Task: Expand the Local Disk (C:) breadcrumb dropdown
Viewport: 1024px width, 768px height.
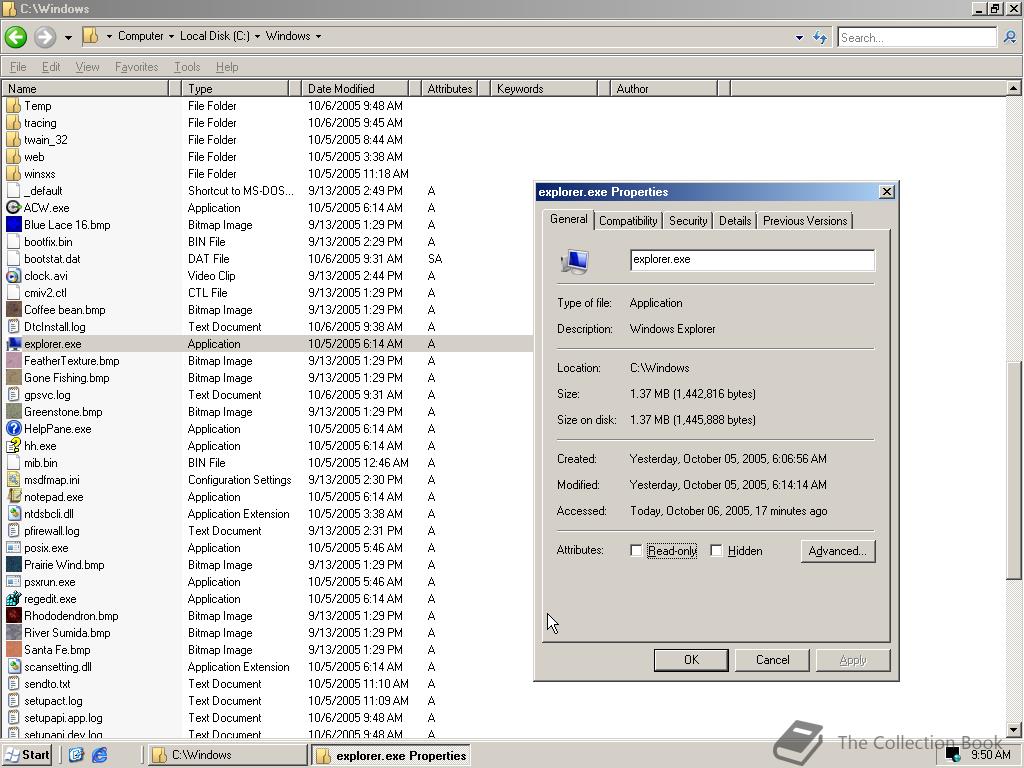Action: point(257,37)
